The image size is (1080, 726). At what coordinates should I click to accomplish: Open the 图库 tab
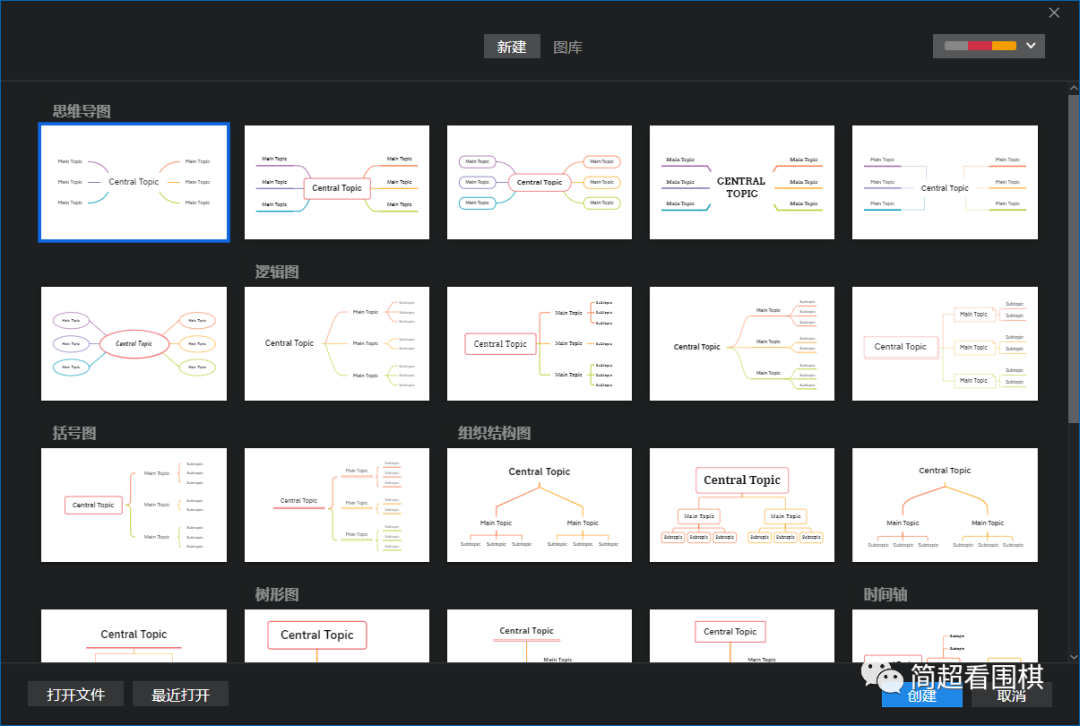568,47
